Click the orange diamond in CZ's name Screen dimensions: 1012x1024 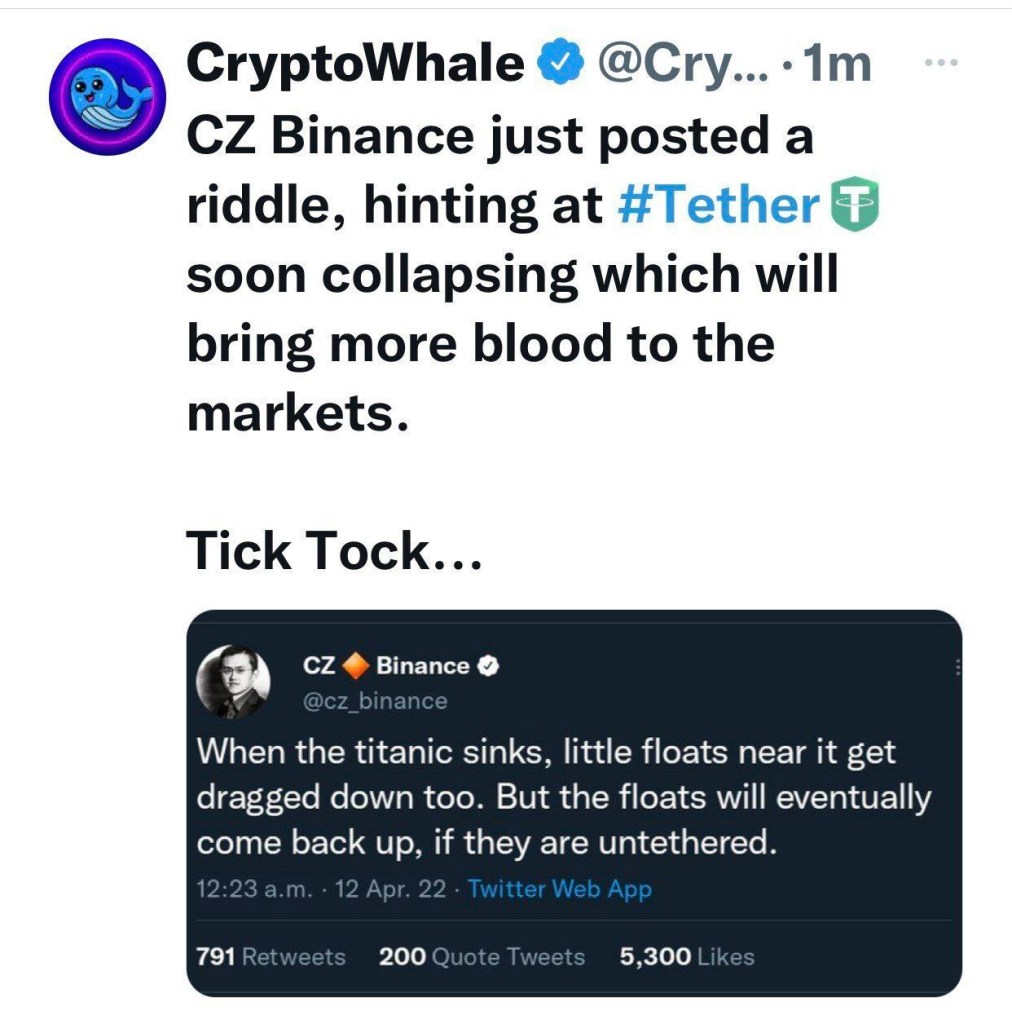[356, 665]
